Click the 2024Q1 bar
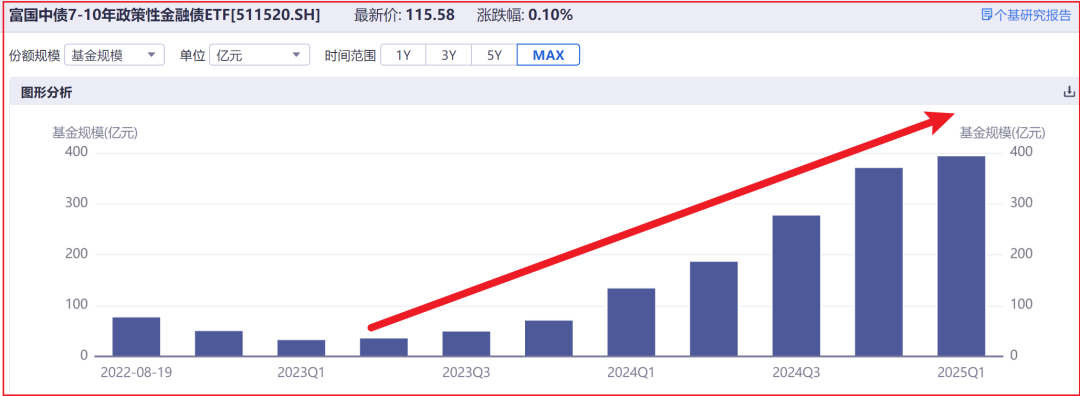 coord(631,322)
